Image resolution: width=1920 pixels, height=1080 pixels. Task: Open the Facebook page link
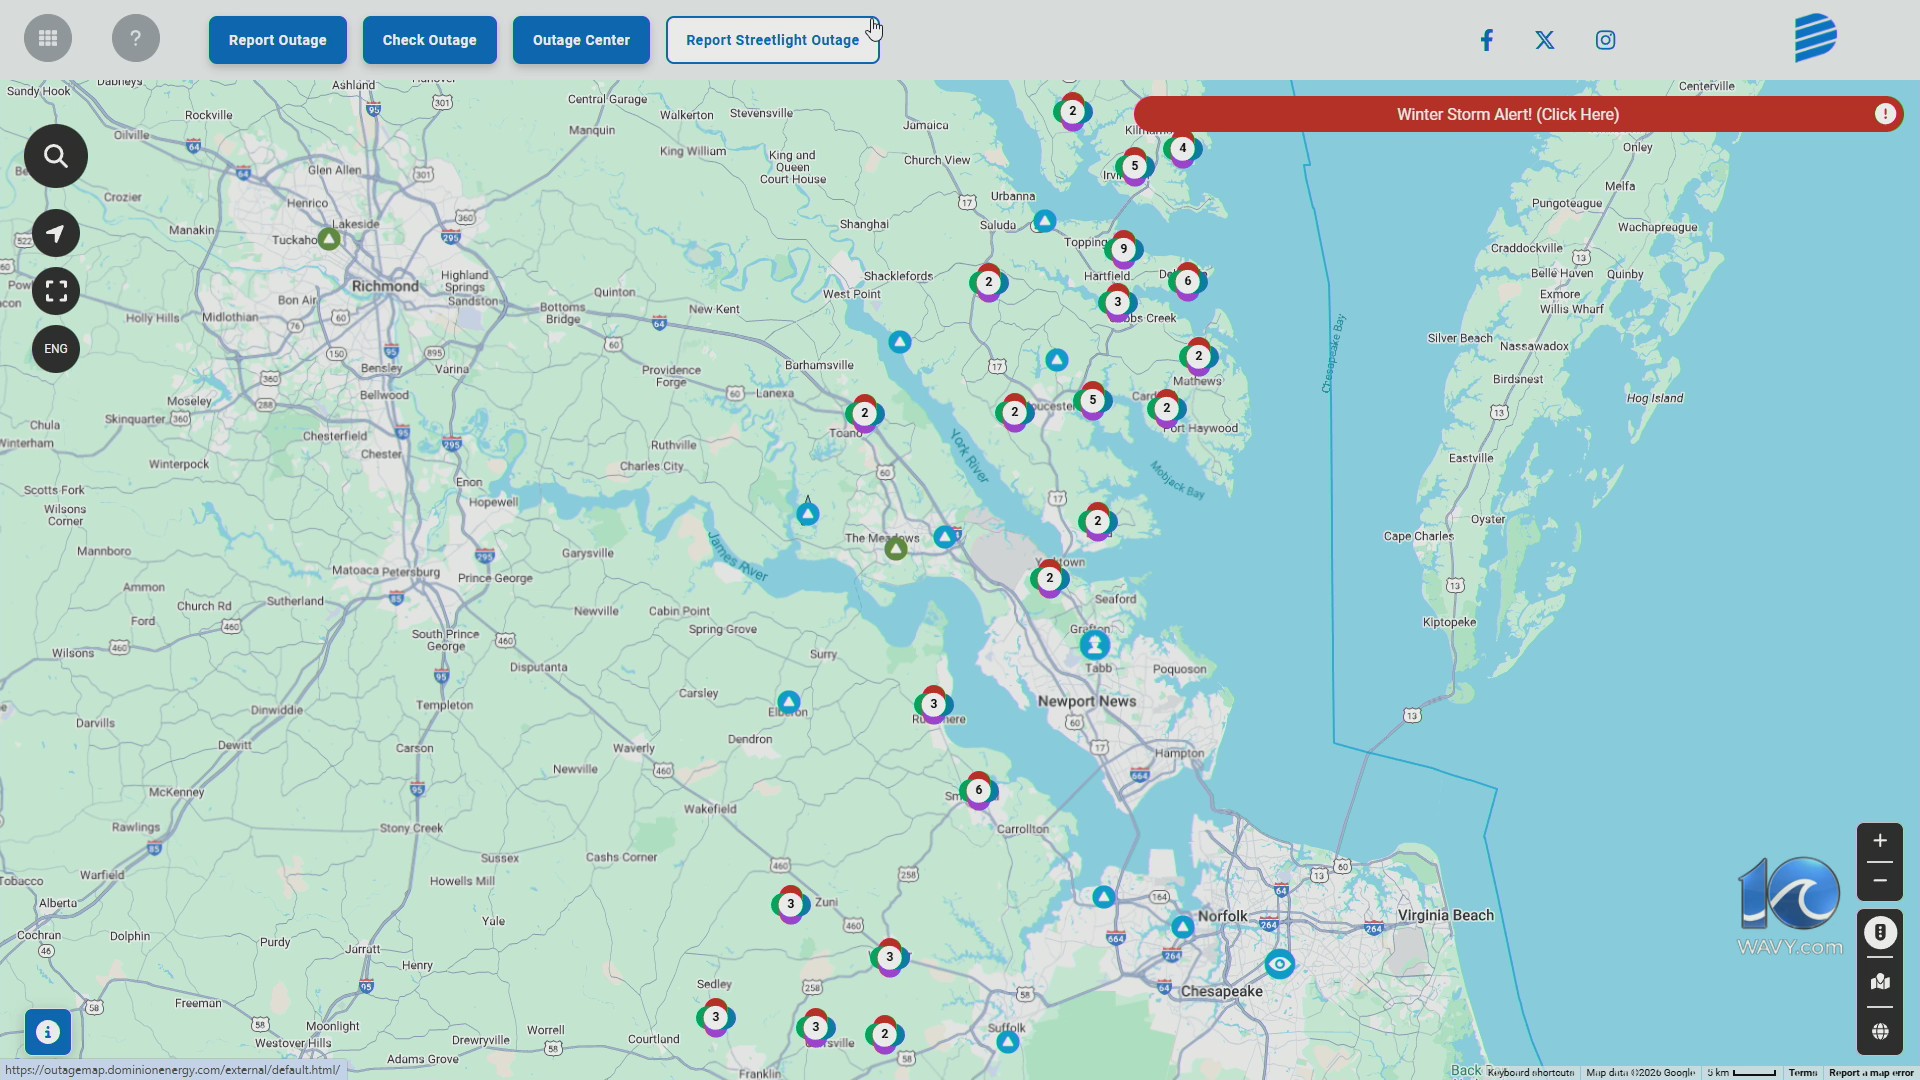pyautogui.click(x=1487, y=40)
